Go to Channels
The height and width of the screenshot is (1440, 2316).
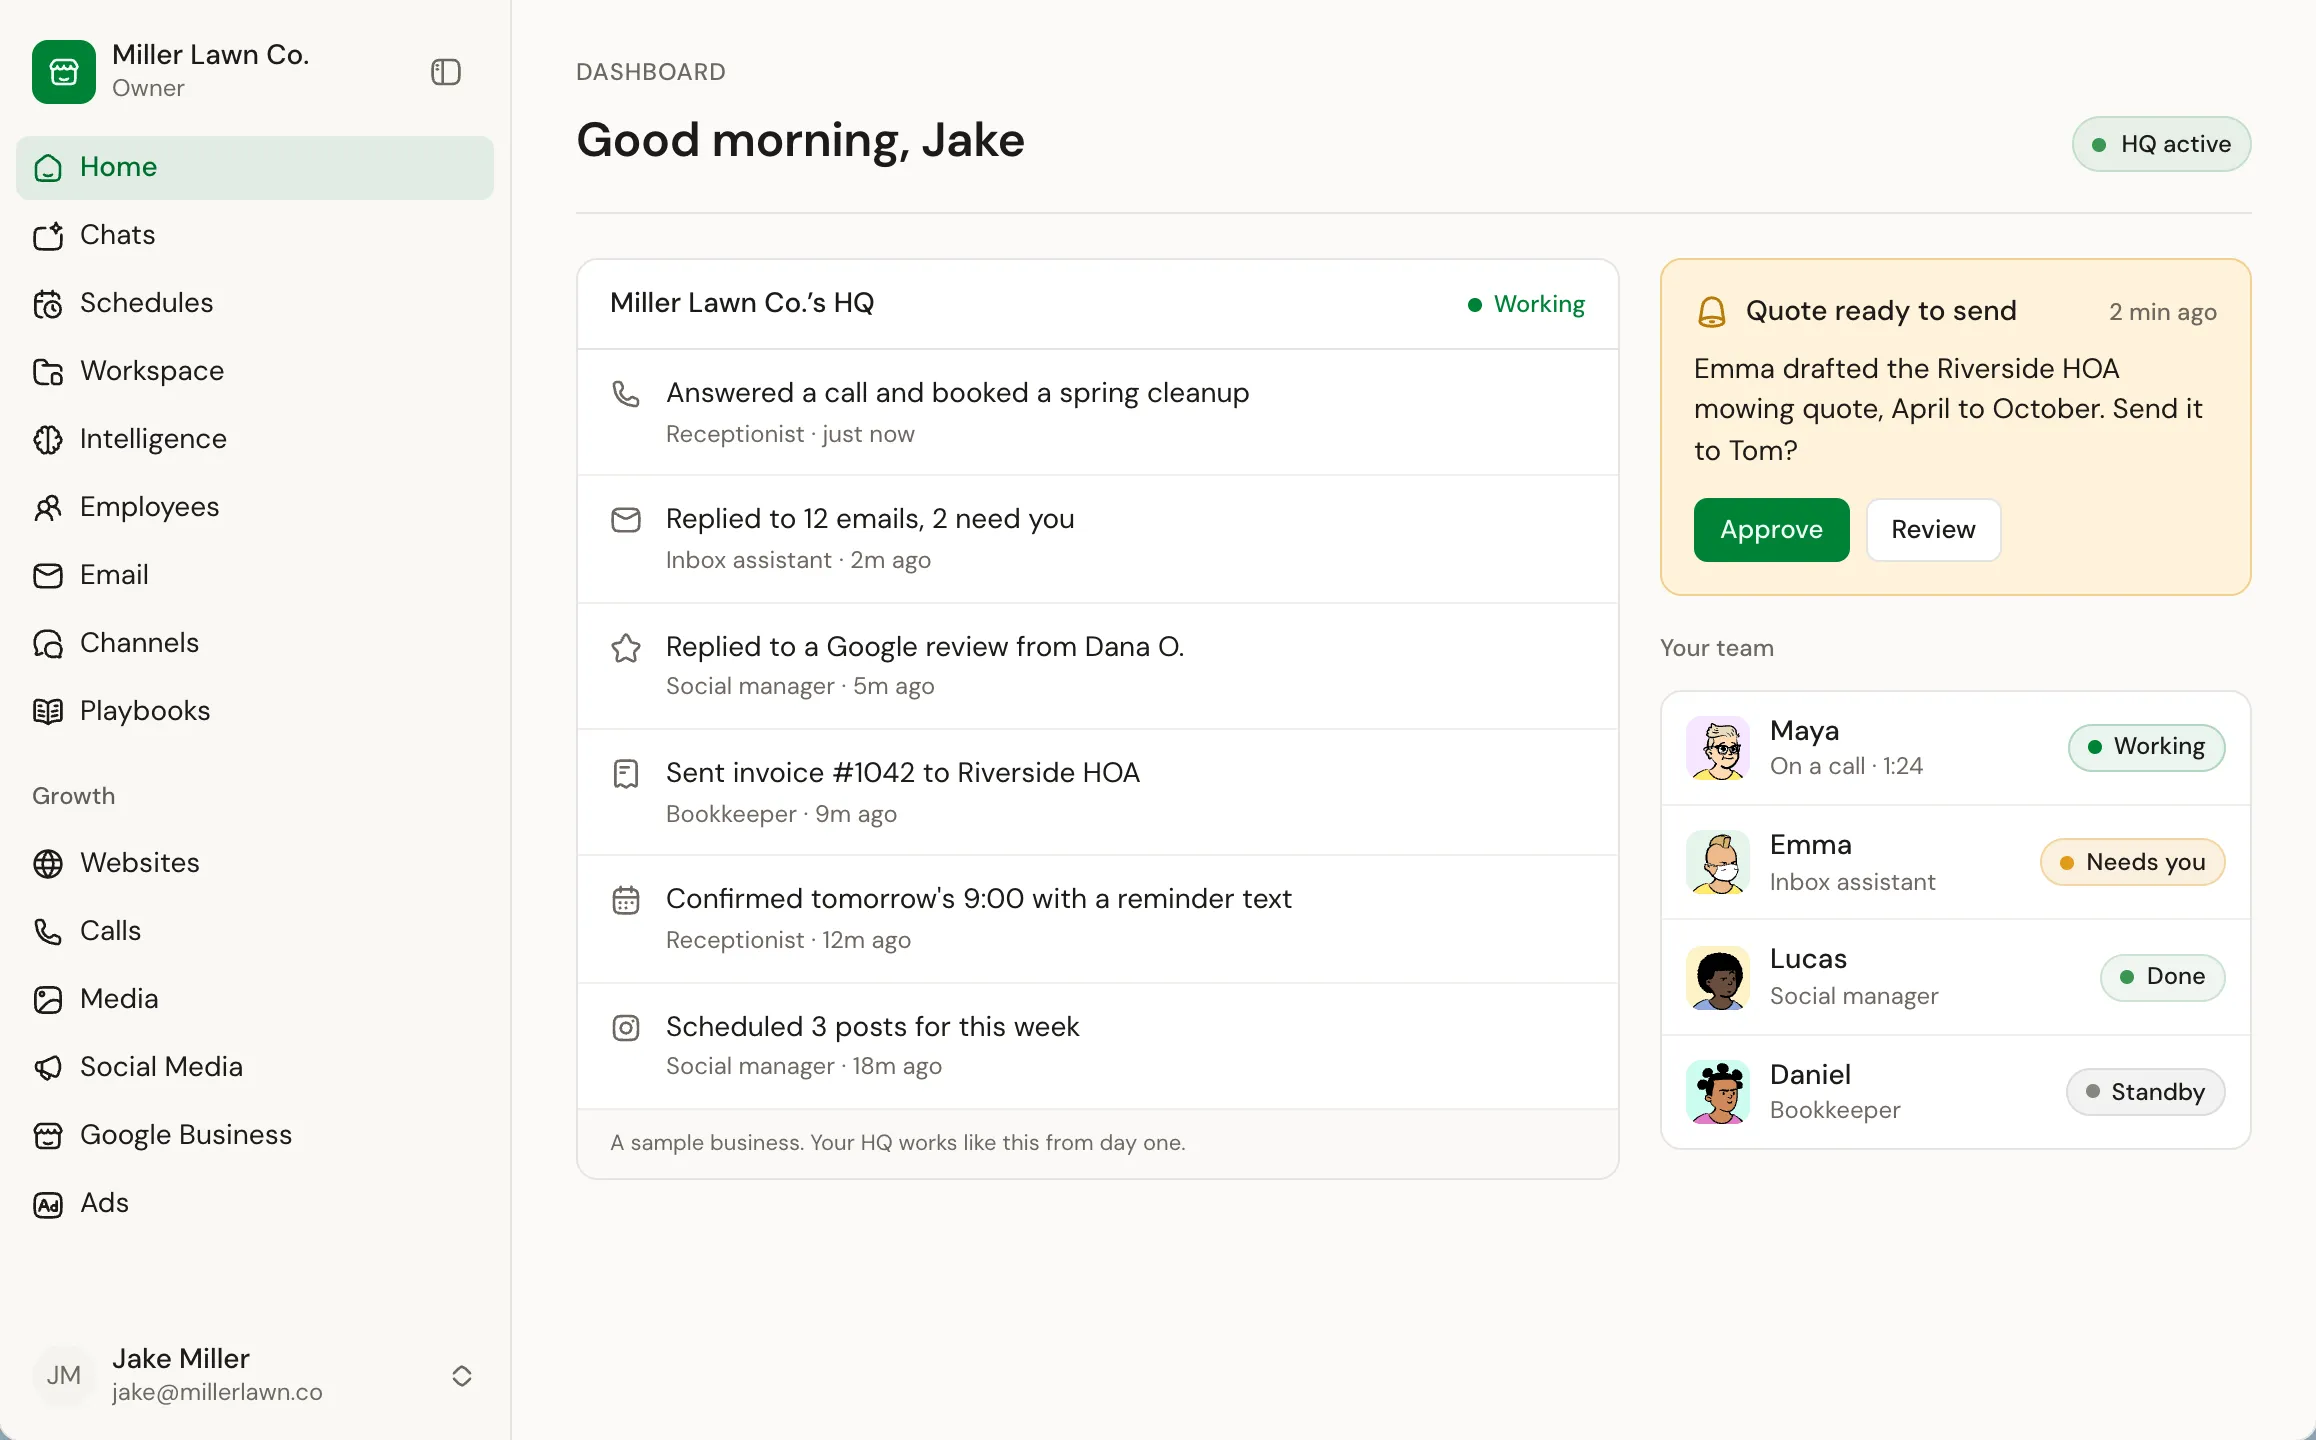click(x=255, y=643)
